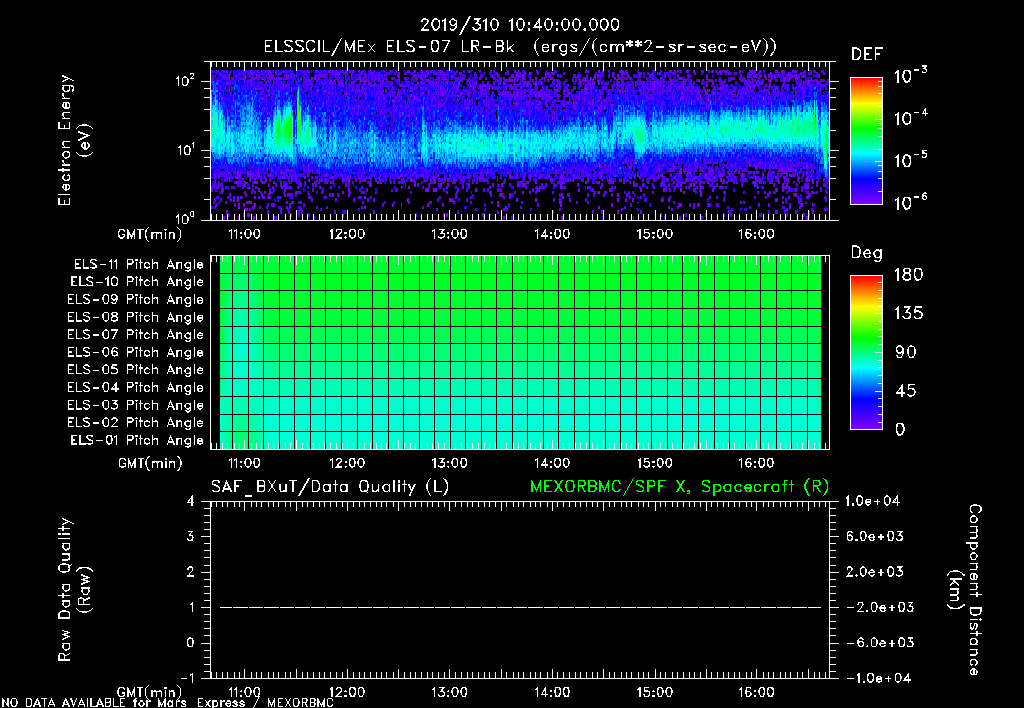Click the GMT(min) label under pitch angle panel
Screen dimensions: 1024x708
point(150,464)
